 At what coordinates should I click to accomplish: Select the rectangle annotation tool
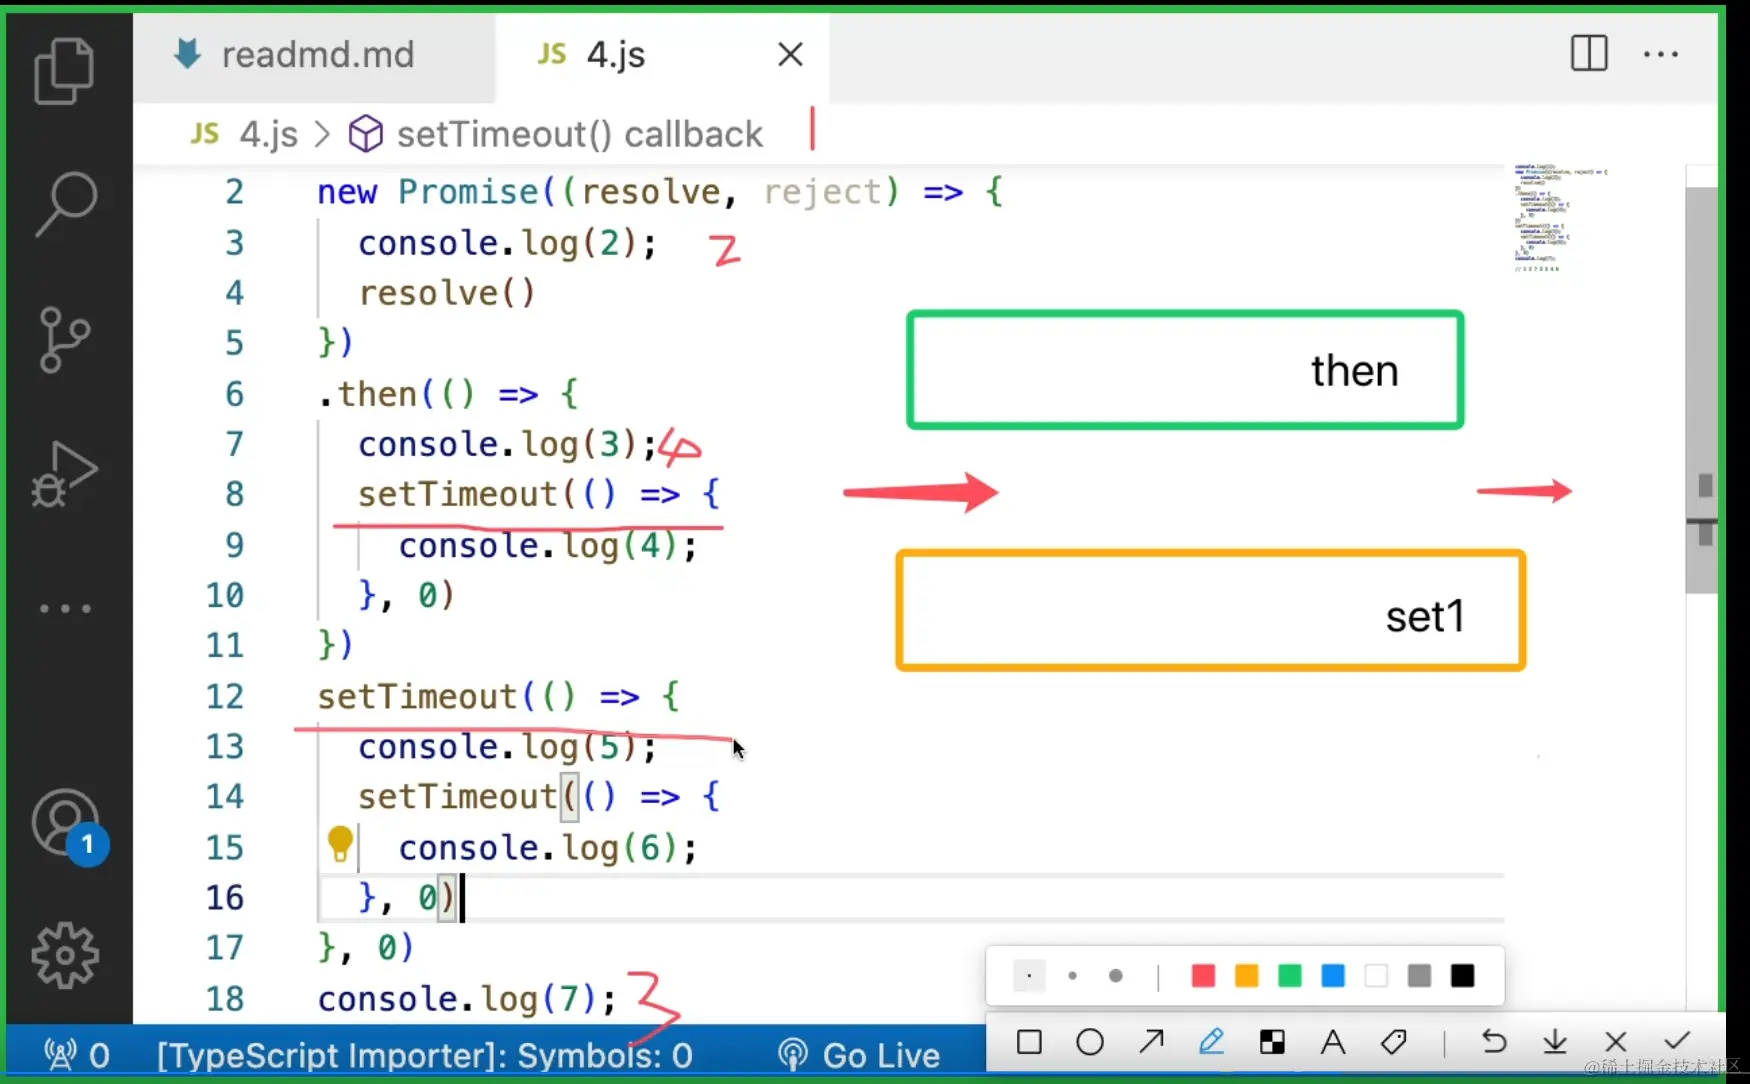tap(1029, 1042)
